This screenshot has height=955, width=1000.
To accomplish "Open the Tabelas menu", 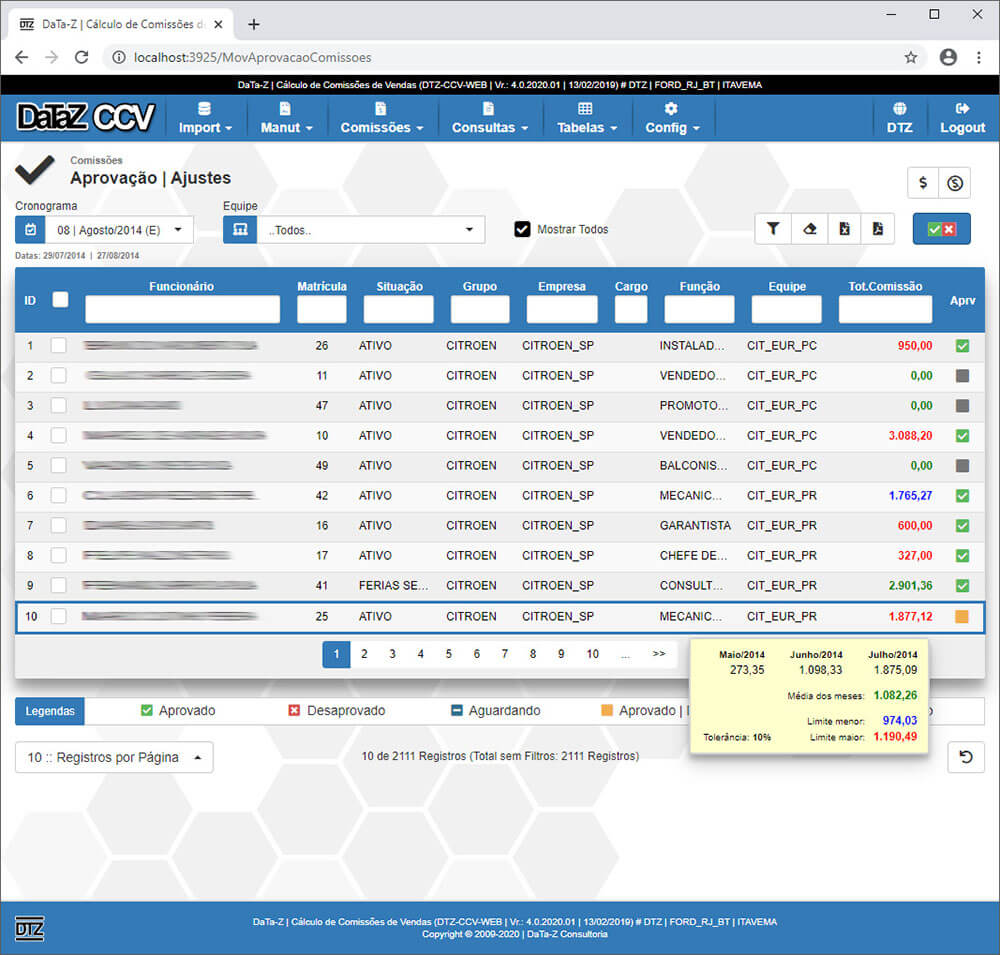I will click(x=586, y=118).
